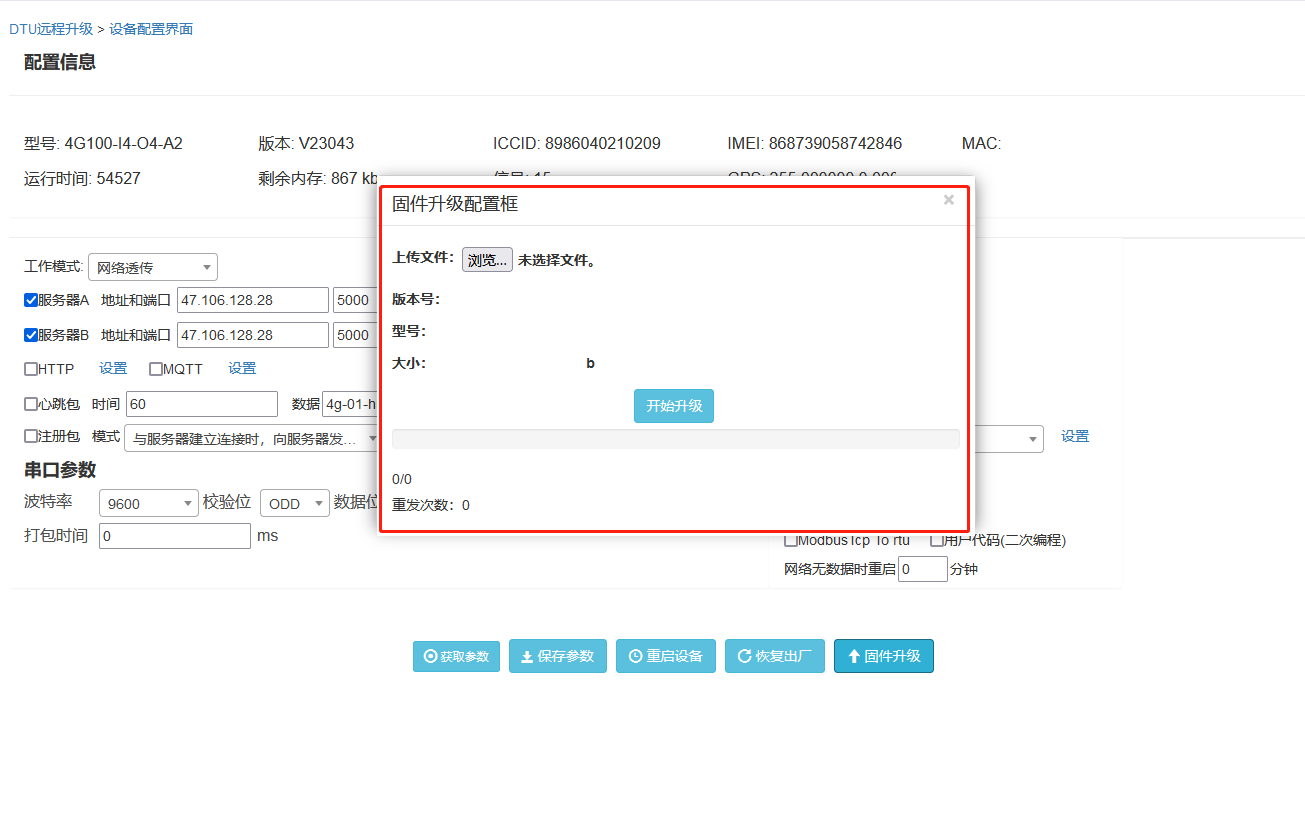1305x828 pixels.
Task: Click the 保存参数 download icon button
Action: (x=557, y=657)
